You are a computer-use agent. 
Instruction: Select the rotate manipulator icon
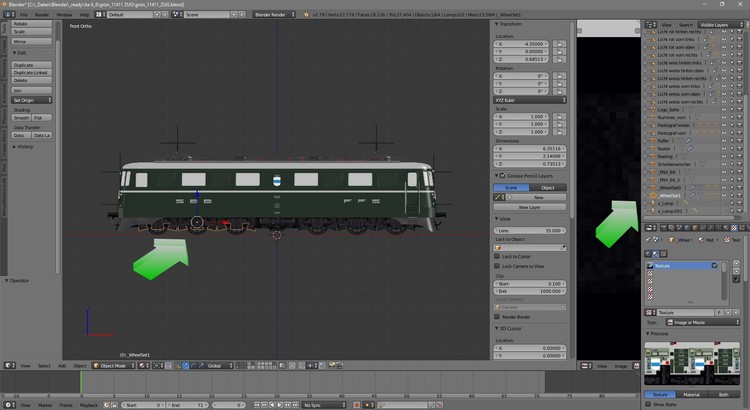[x=193, y=366]
